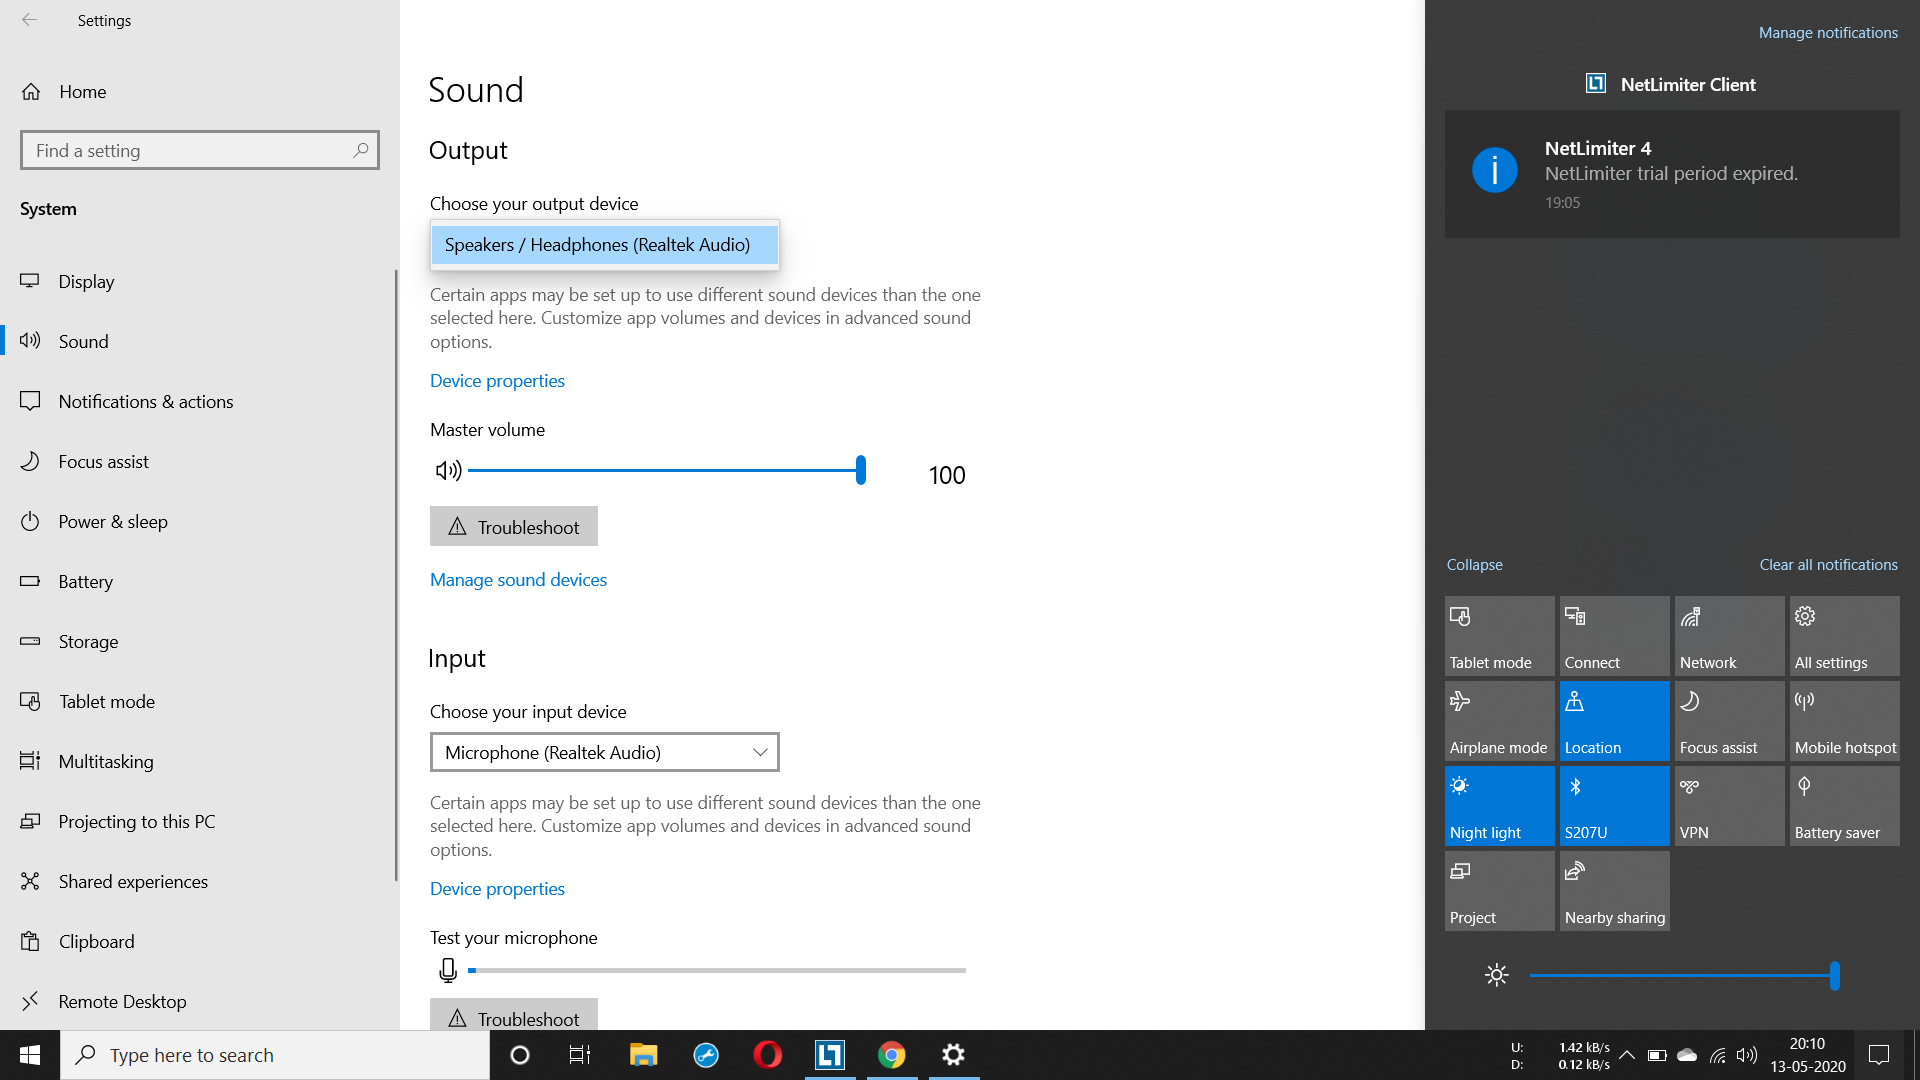
Task: Mute using the master volume speaker icon
Action: click(447, 470)
